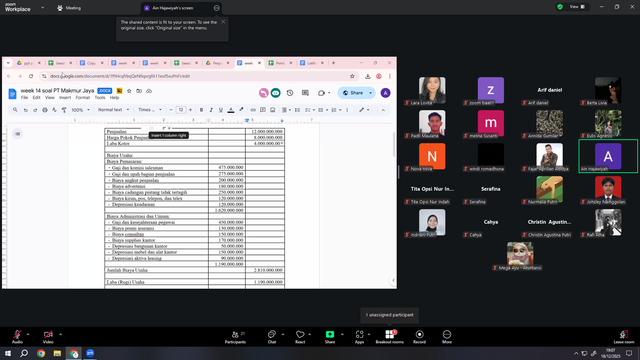Click Nova nova participant tile
This screenshot has height=360, width=640.
click(432, 156)
